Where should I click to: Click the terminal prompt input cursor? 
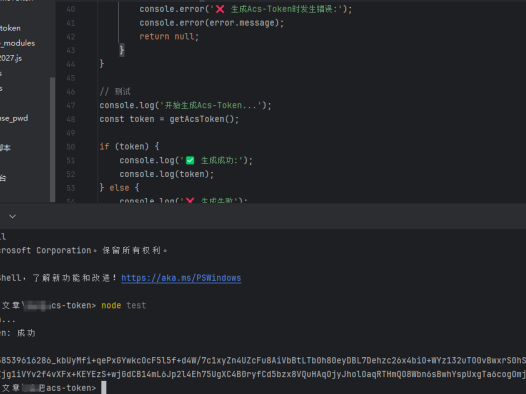coord(104,388)
